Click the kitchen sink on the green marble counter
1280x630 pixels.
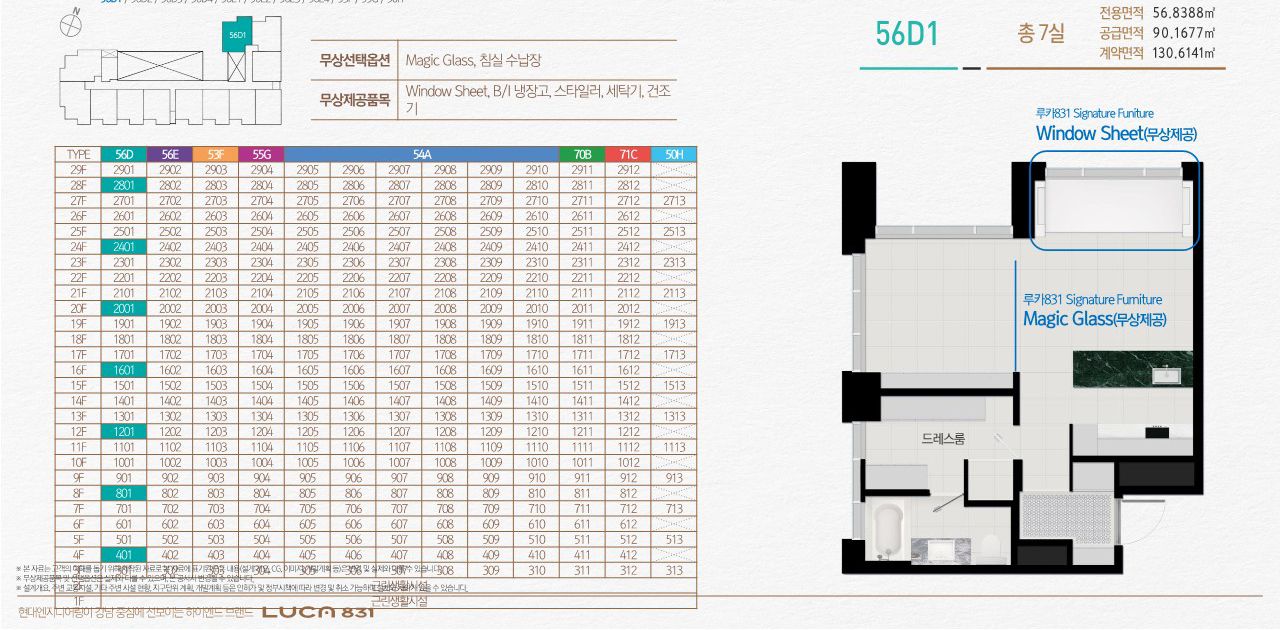1166,377
